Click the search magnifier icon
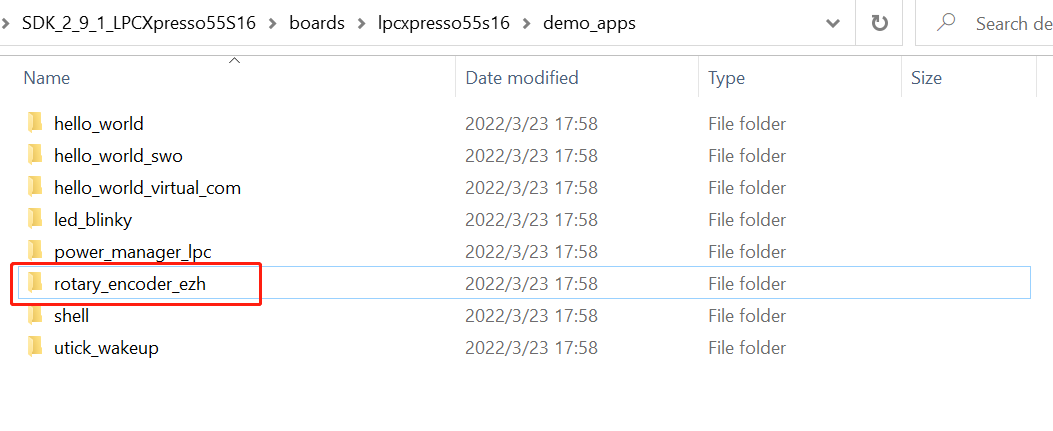Image resolution: width=1053 pixels, height=431 pixels. 946,23
